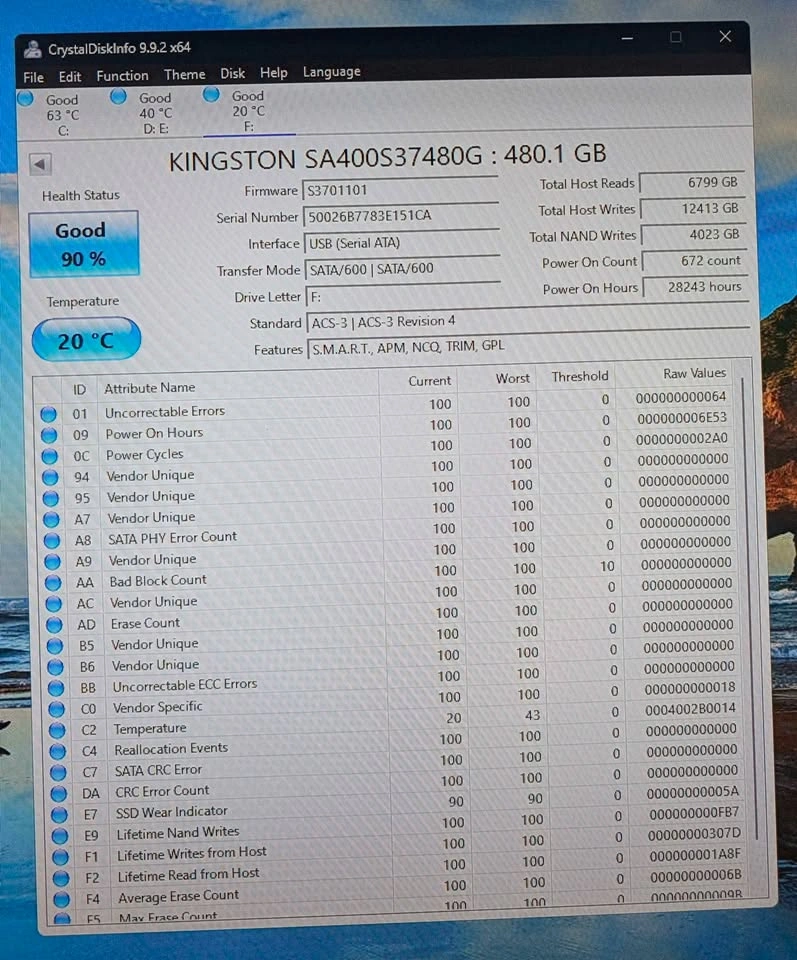797x960 pixels.
Task: Click the 20 °C temperature indicator
Action: pos(86,340)
